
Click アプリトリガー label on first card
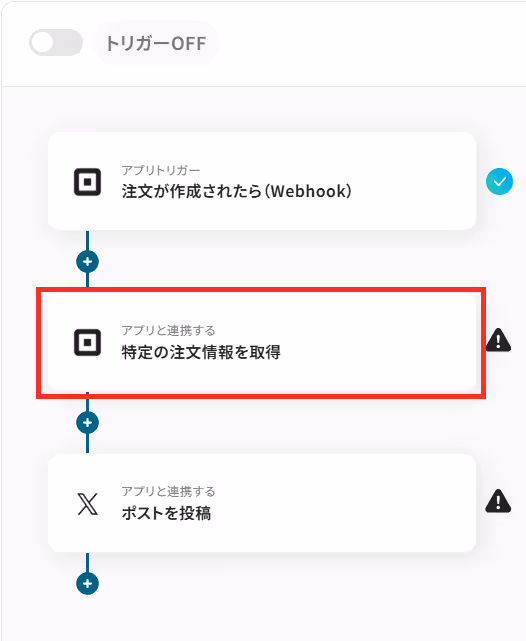pos(161,170)
